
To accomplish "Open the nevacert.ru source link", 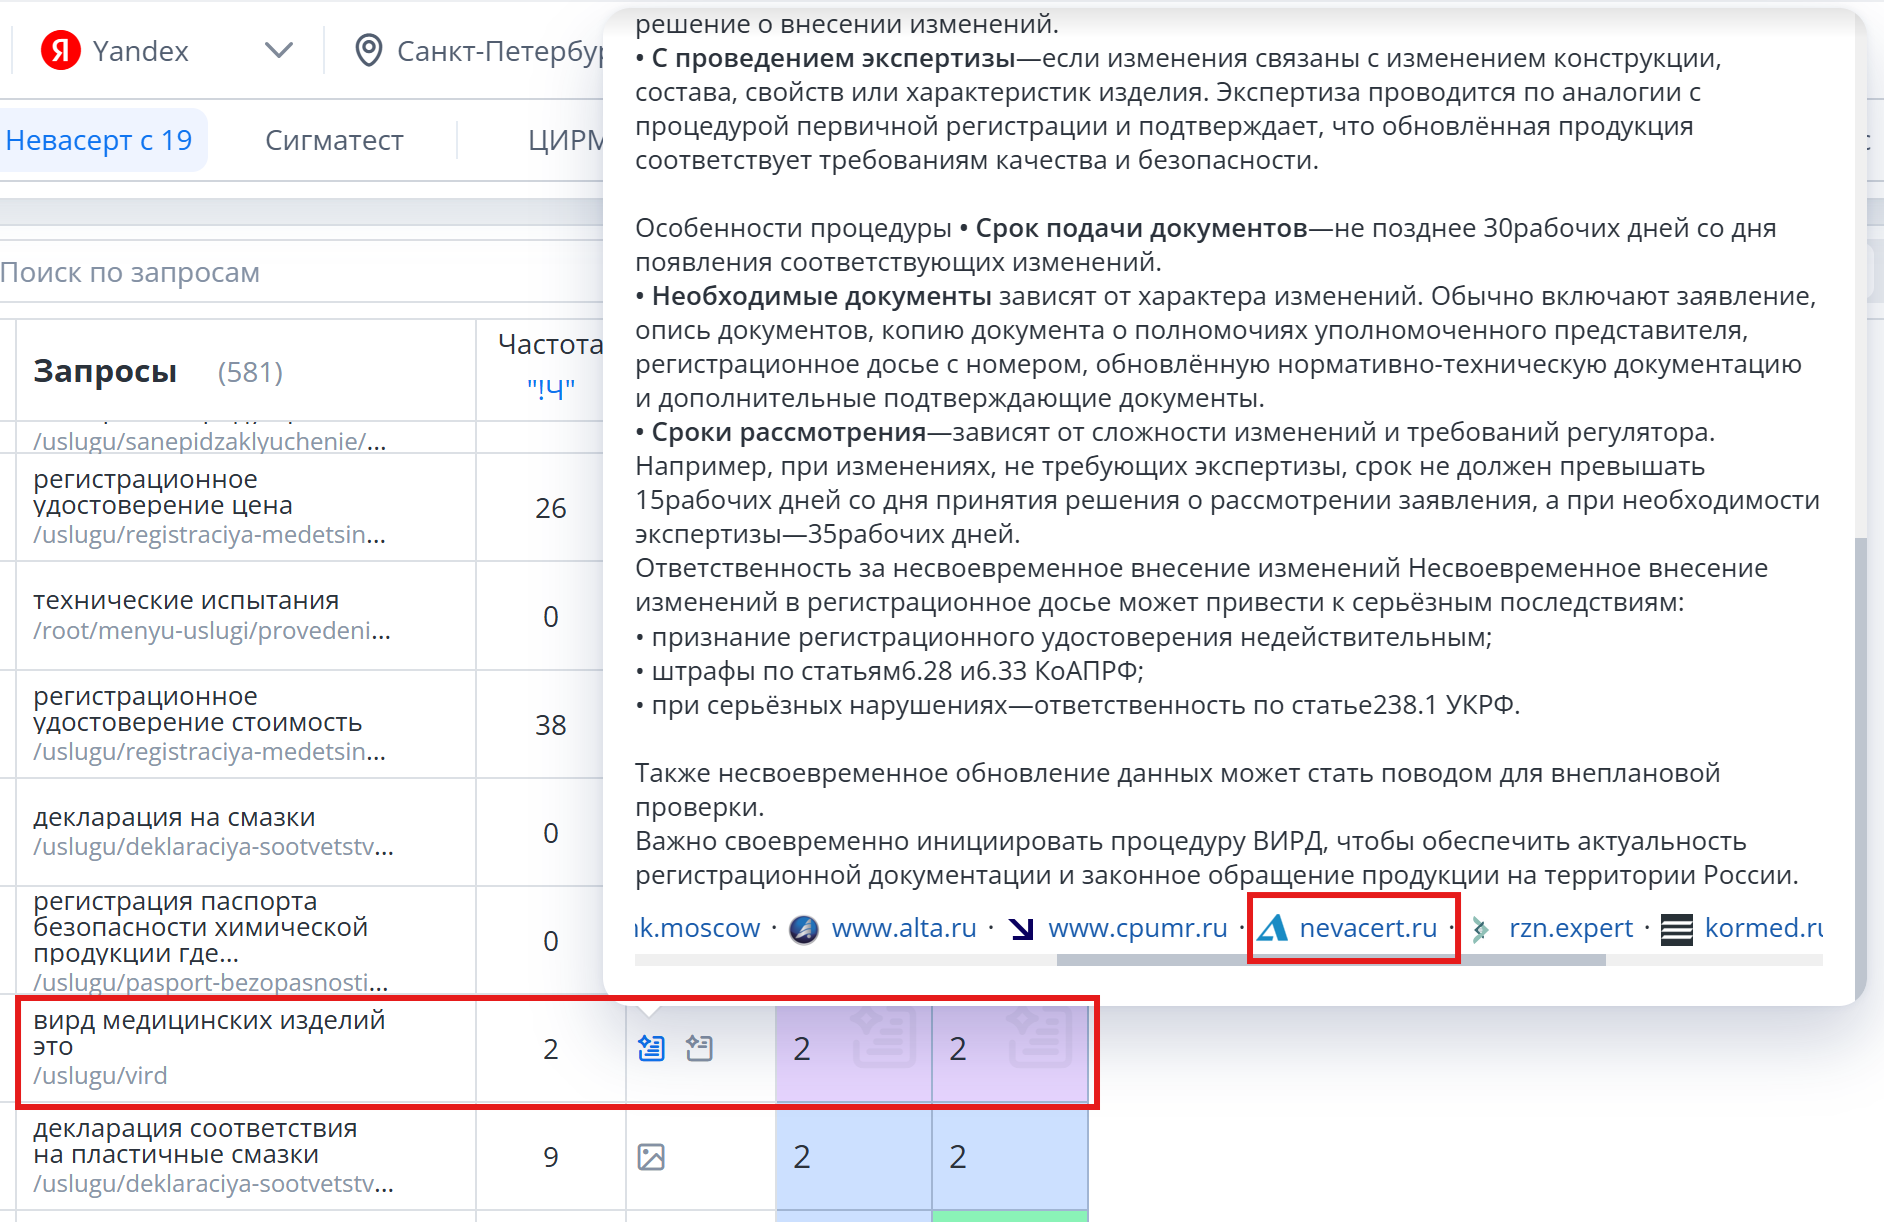I will (x=1368, y=928).
